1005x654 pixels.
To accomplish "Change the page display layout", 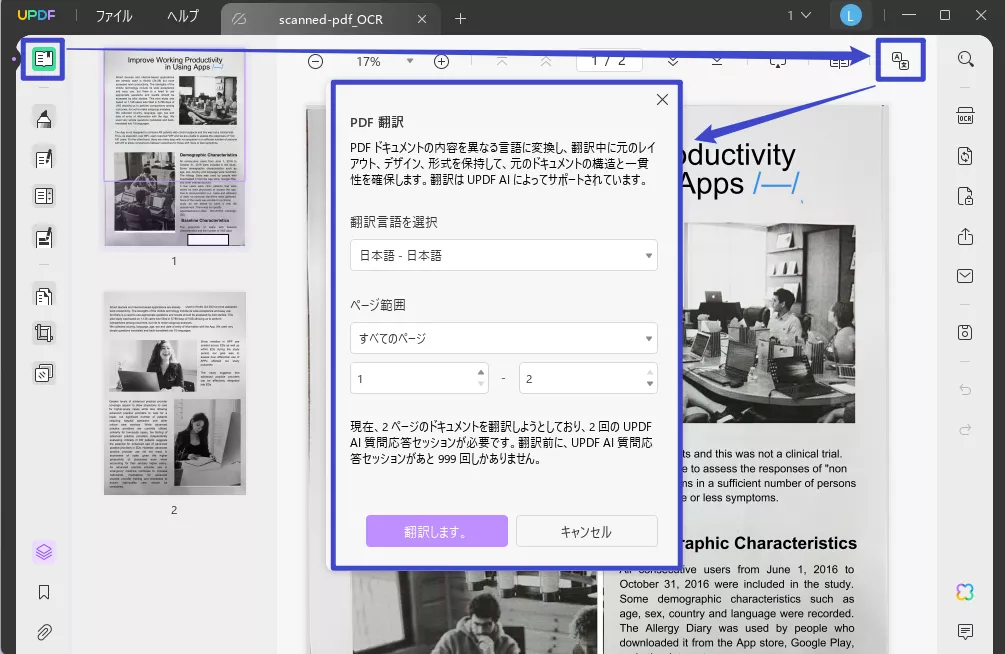I will (839, 62).
